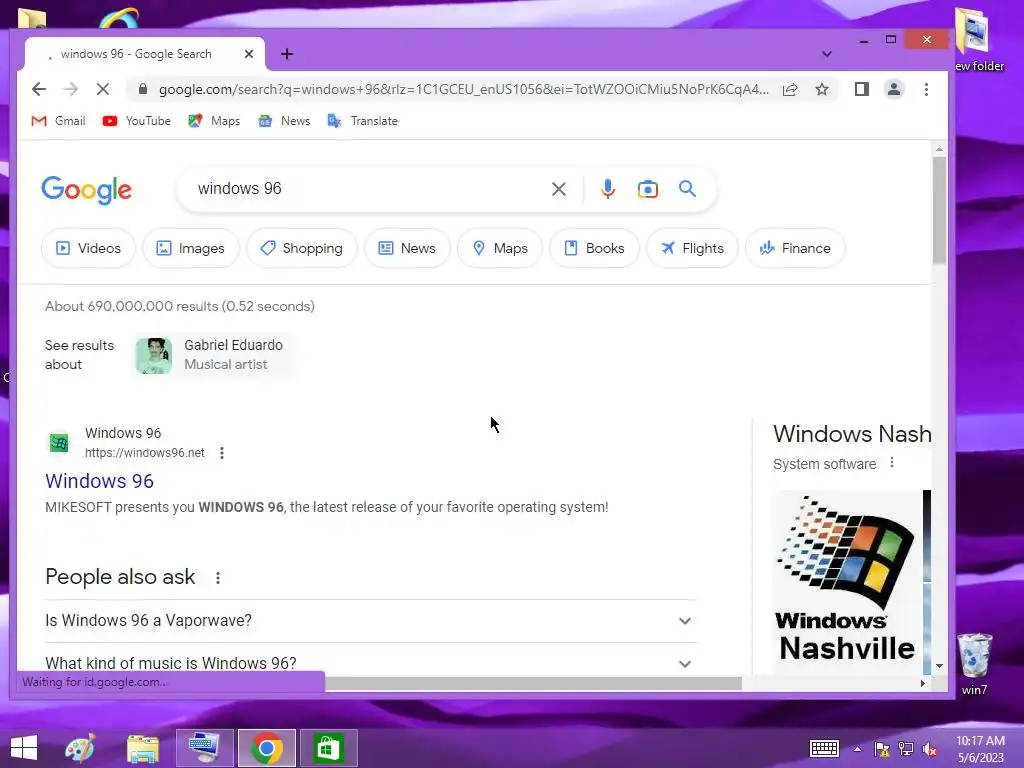Click into the windows 96 search field

coord(366,189)
